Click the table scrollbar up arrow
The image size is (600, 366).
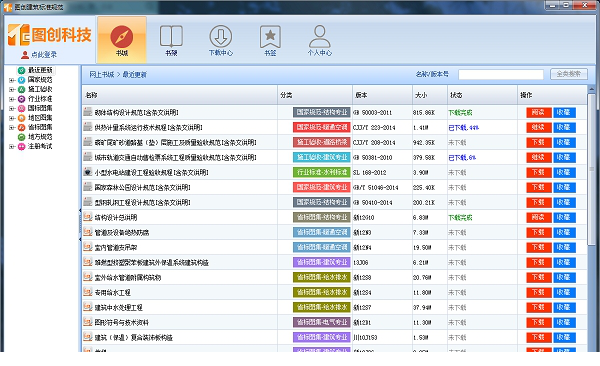coord(591,90)
